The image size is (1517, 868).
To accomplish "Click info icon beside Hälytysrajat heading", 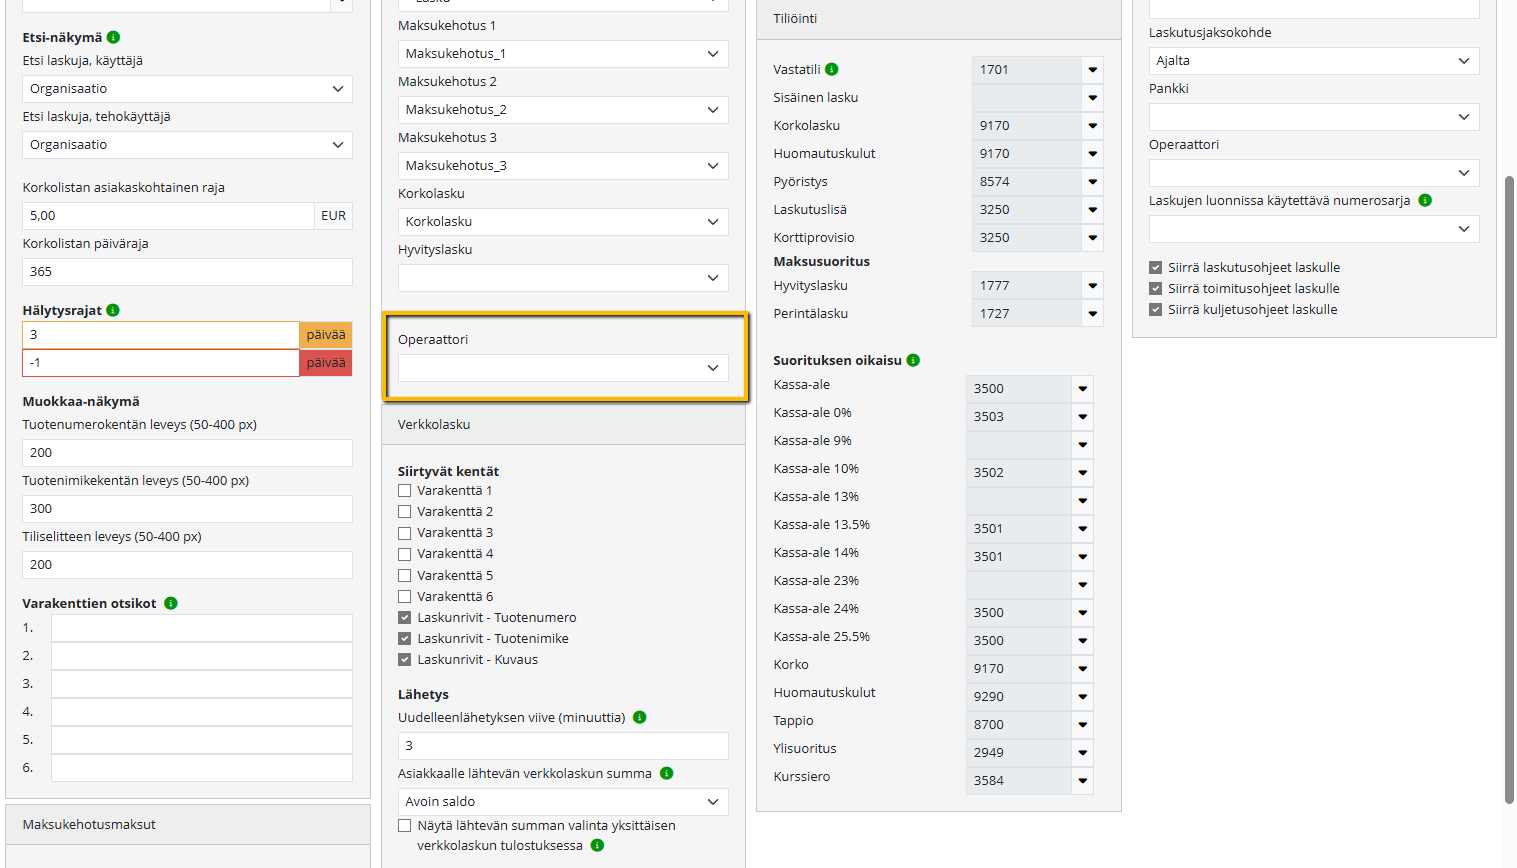I will (113, 310).
